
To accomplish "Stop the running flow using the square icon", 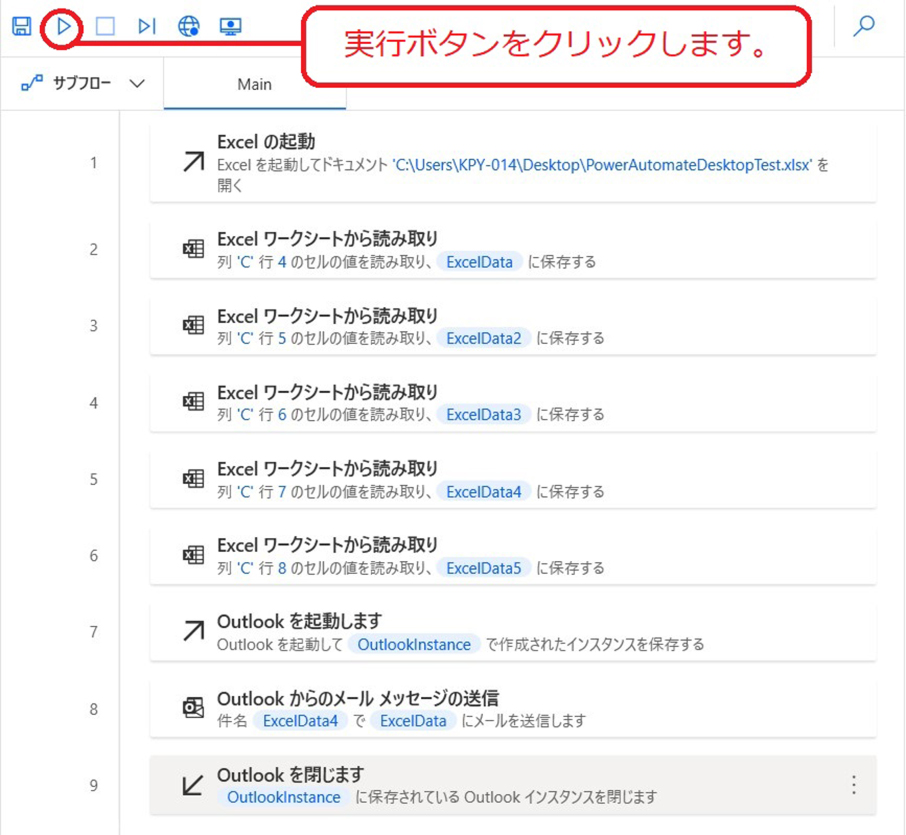I will [x=105, y=26].
